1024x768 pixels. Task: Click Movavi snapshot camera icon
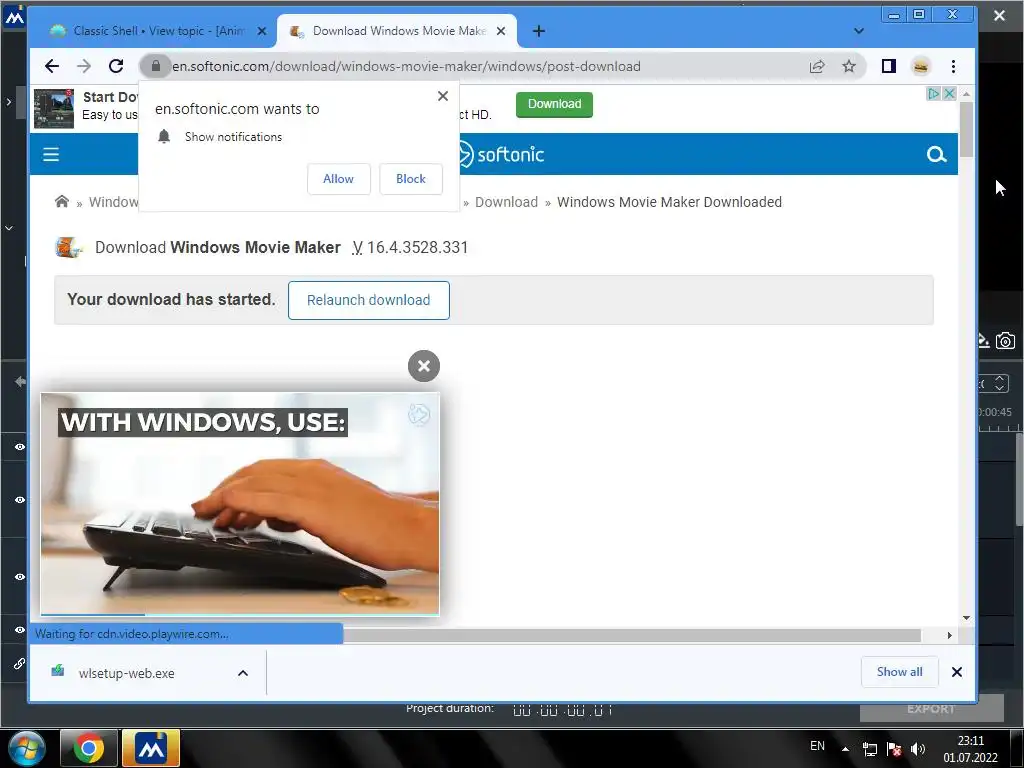1005,340
